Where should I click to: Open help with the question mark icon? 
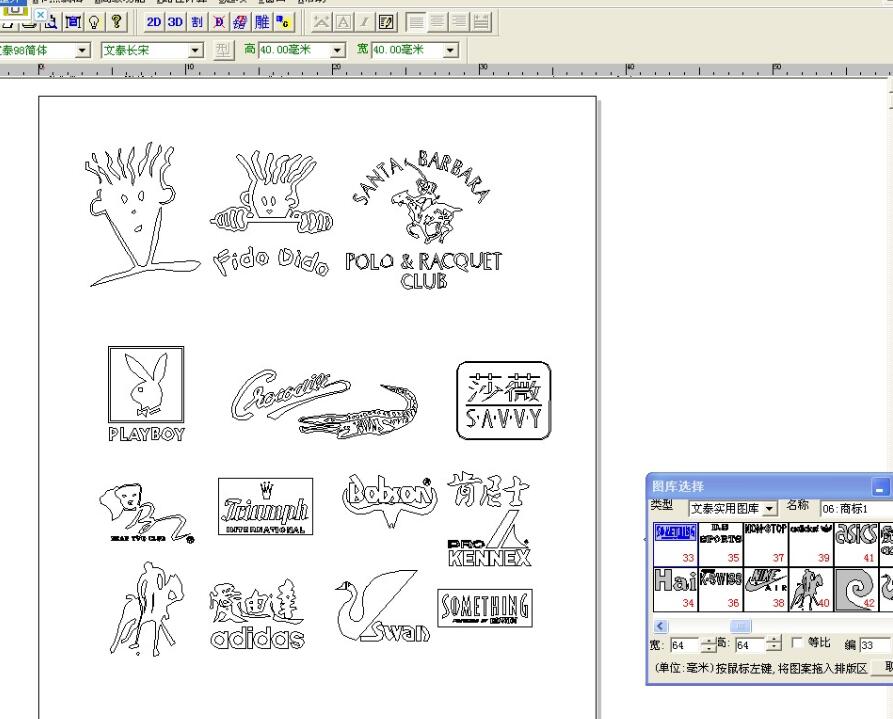(x=116, y=22)
